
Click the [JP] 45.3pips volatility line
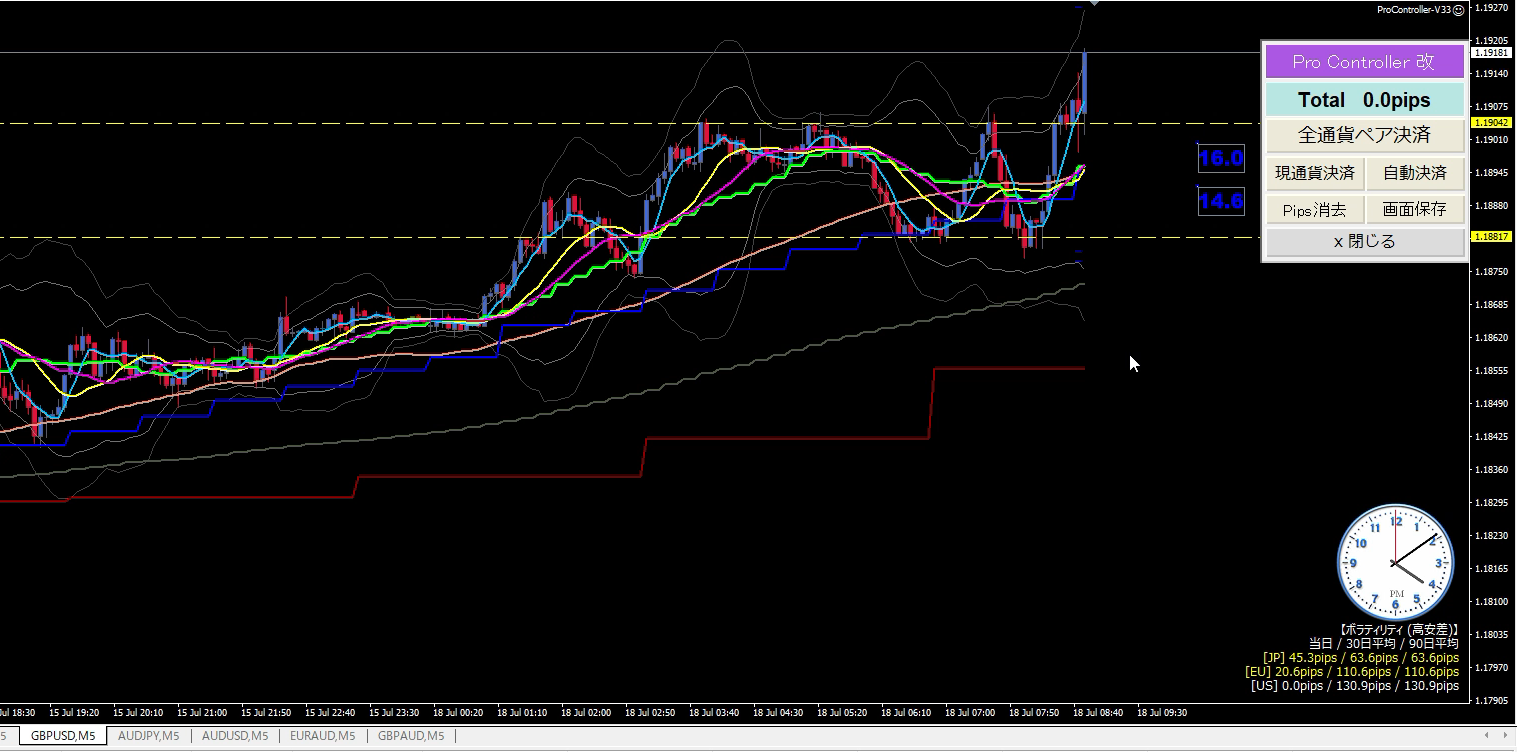point(1360,658)
